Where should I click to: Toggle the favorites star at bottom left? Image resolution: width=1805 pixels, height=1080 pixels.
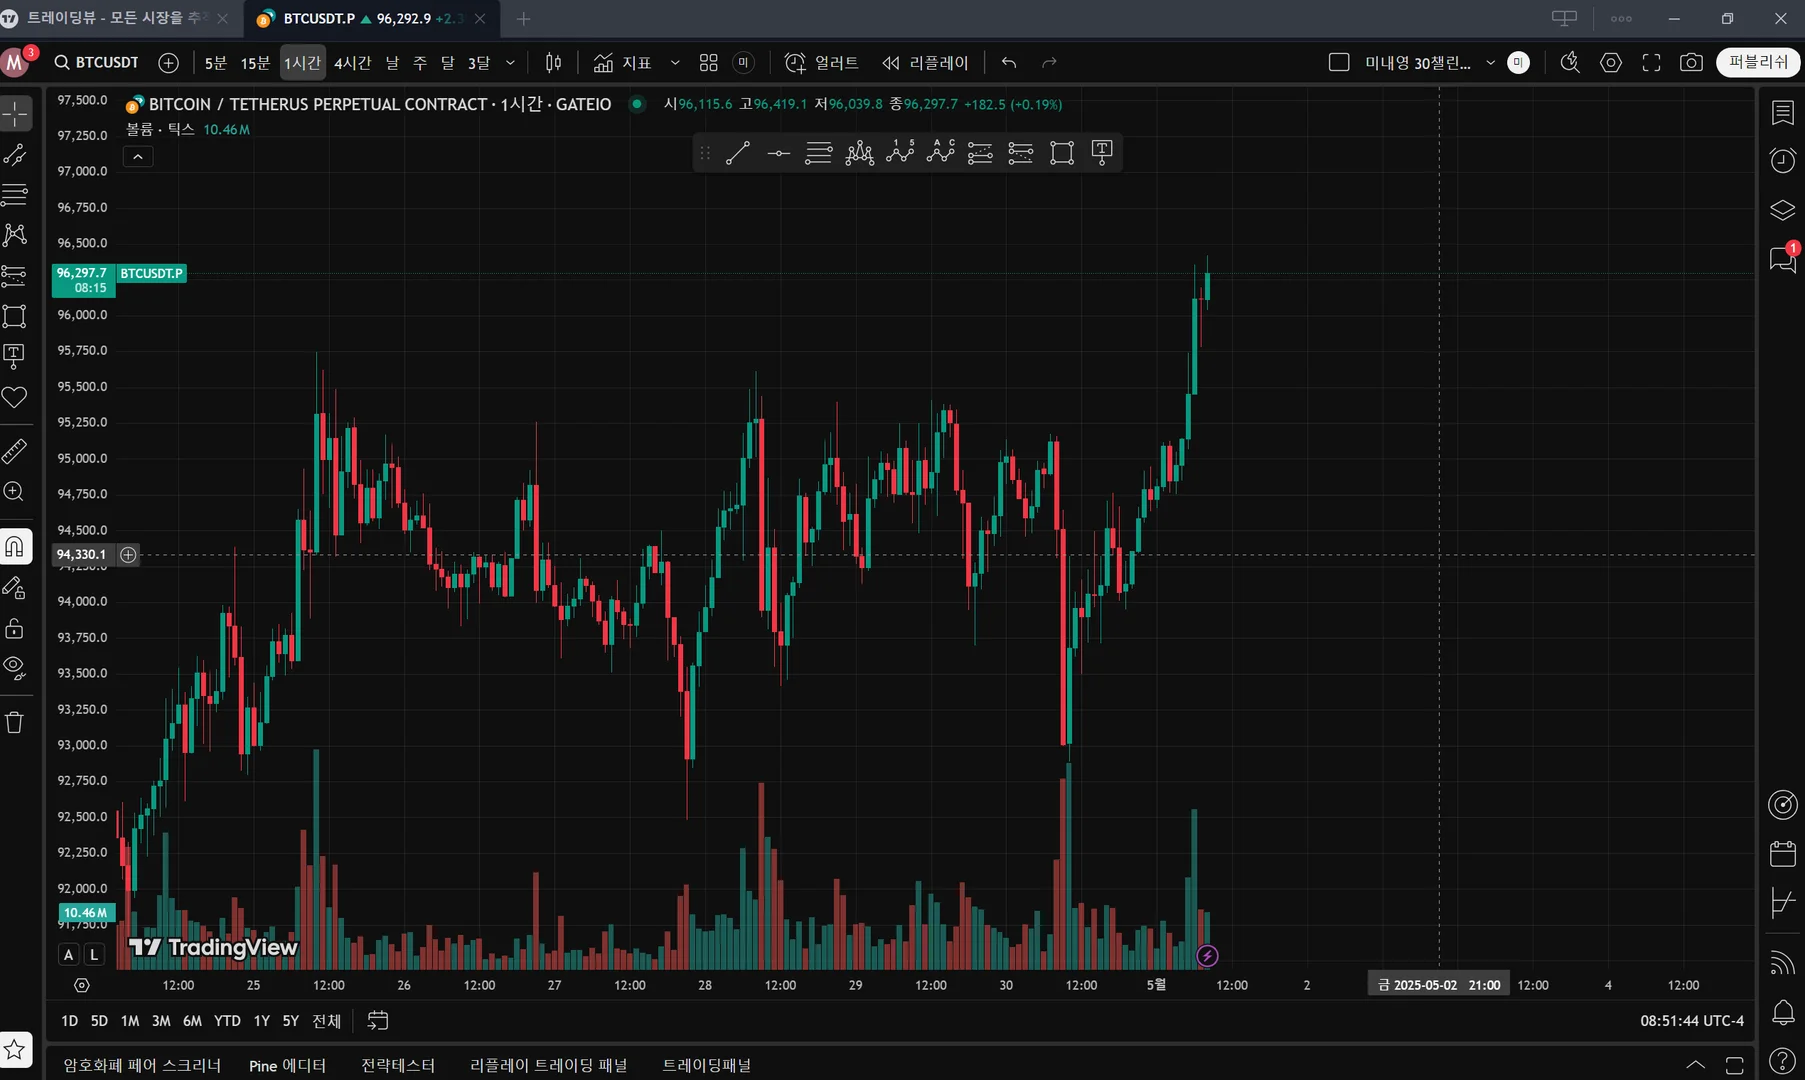(15, 1050)
